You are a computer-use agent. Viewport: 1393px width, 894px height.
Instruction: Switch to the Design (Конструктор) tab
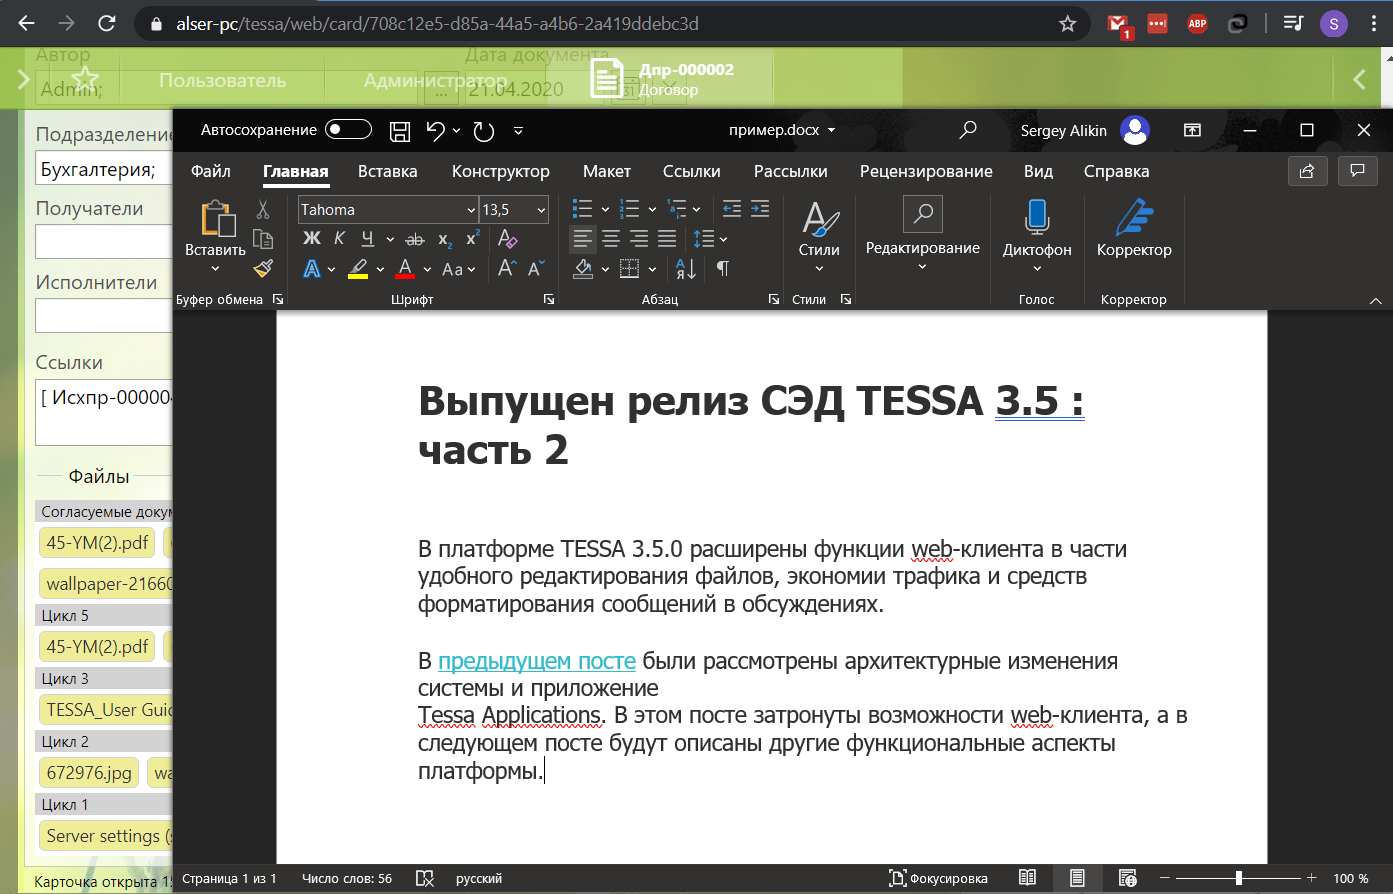click(x=500, y=171)
